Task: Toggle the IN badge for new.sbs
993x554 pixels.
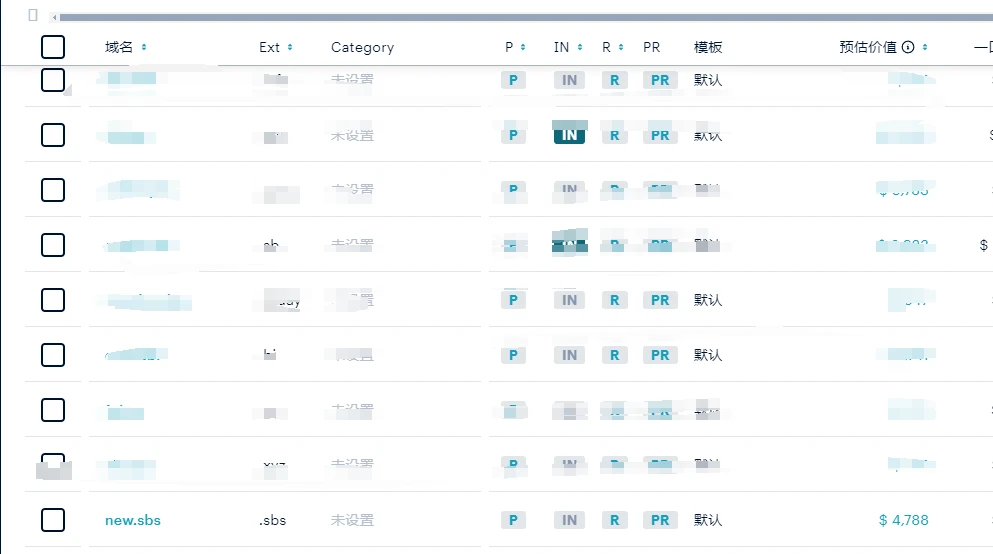Action: point(569,520)
